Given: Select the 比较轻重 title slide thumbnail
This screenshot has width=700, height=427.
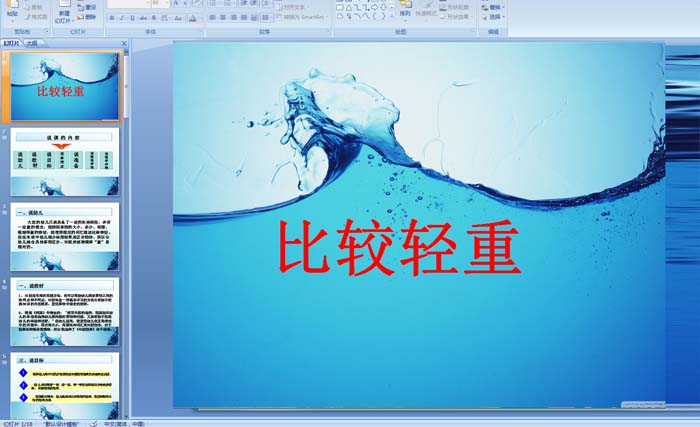Looking at the screenshot, I should point(65,86).
